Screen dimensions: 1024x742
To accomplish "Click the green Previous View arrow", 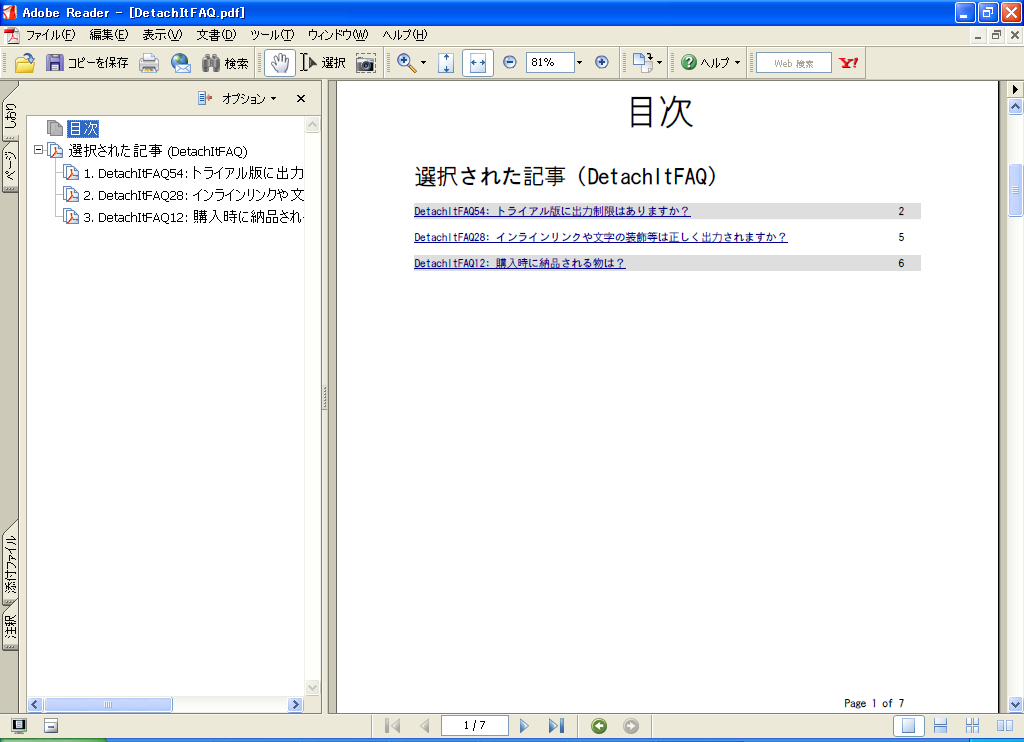I will [x=599, y=726].
